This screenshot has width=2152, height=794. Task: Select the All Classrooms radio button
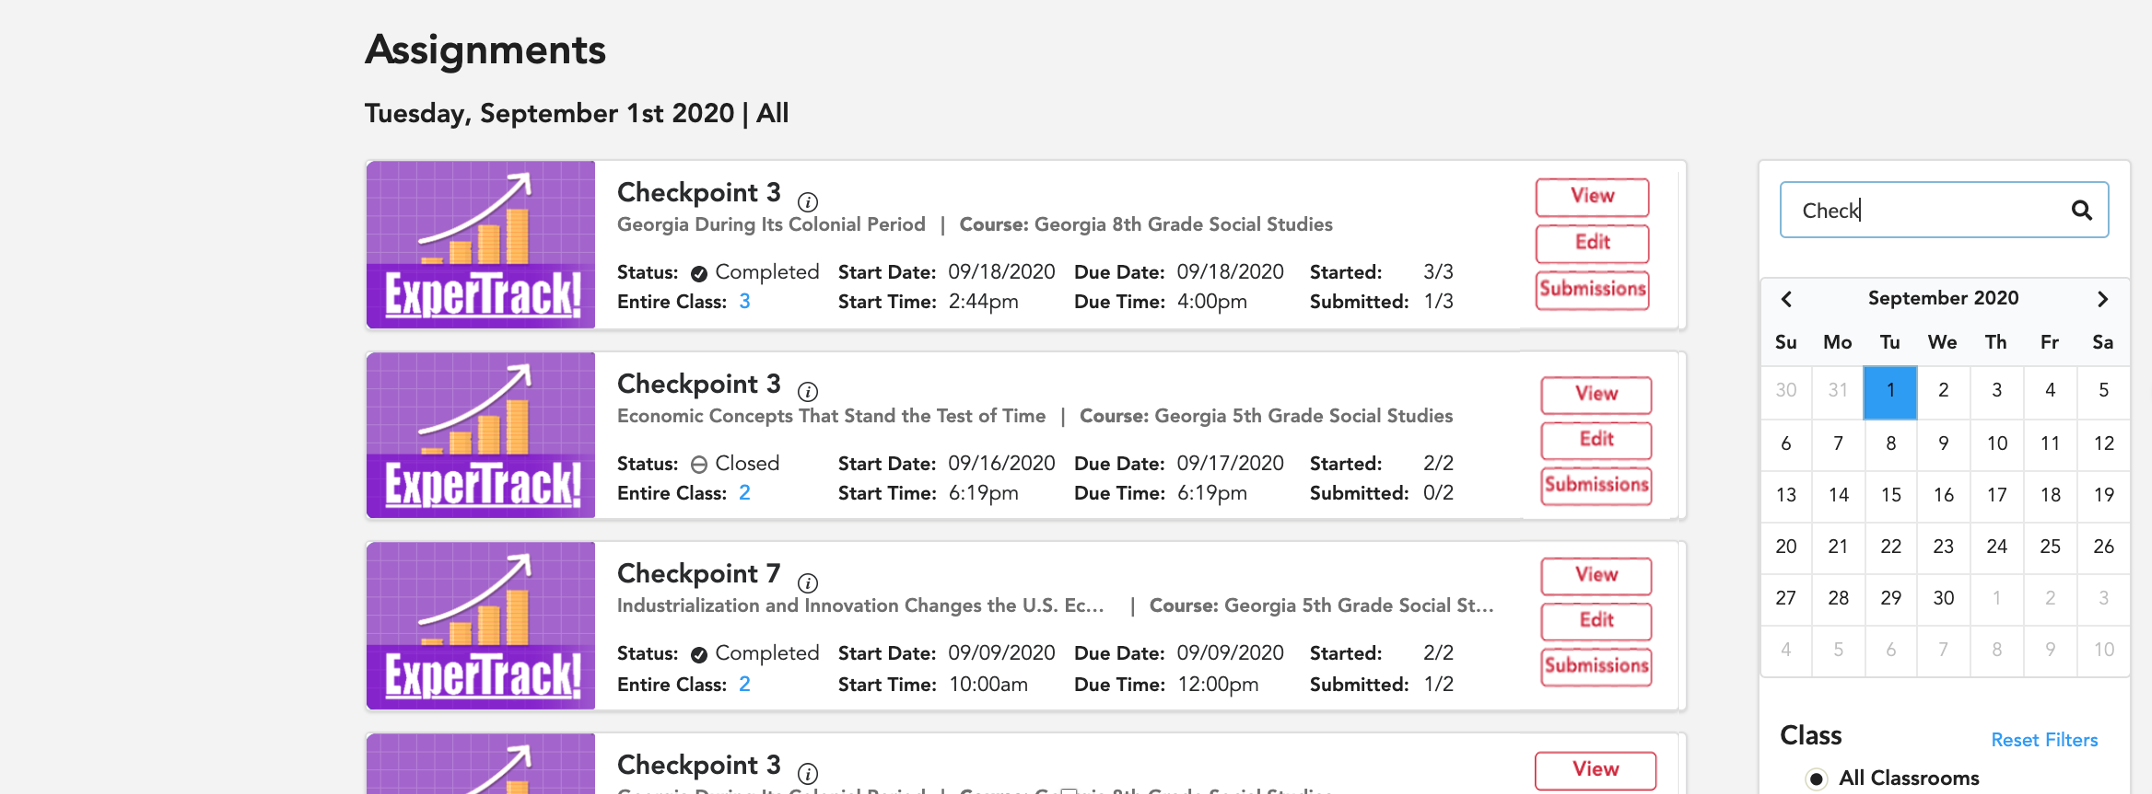click(1816, 778)
